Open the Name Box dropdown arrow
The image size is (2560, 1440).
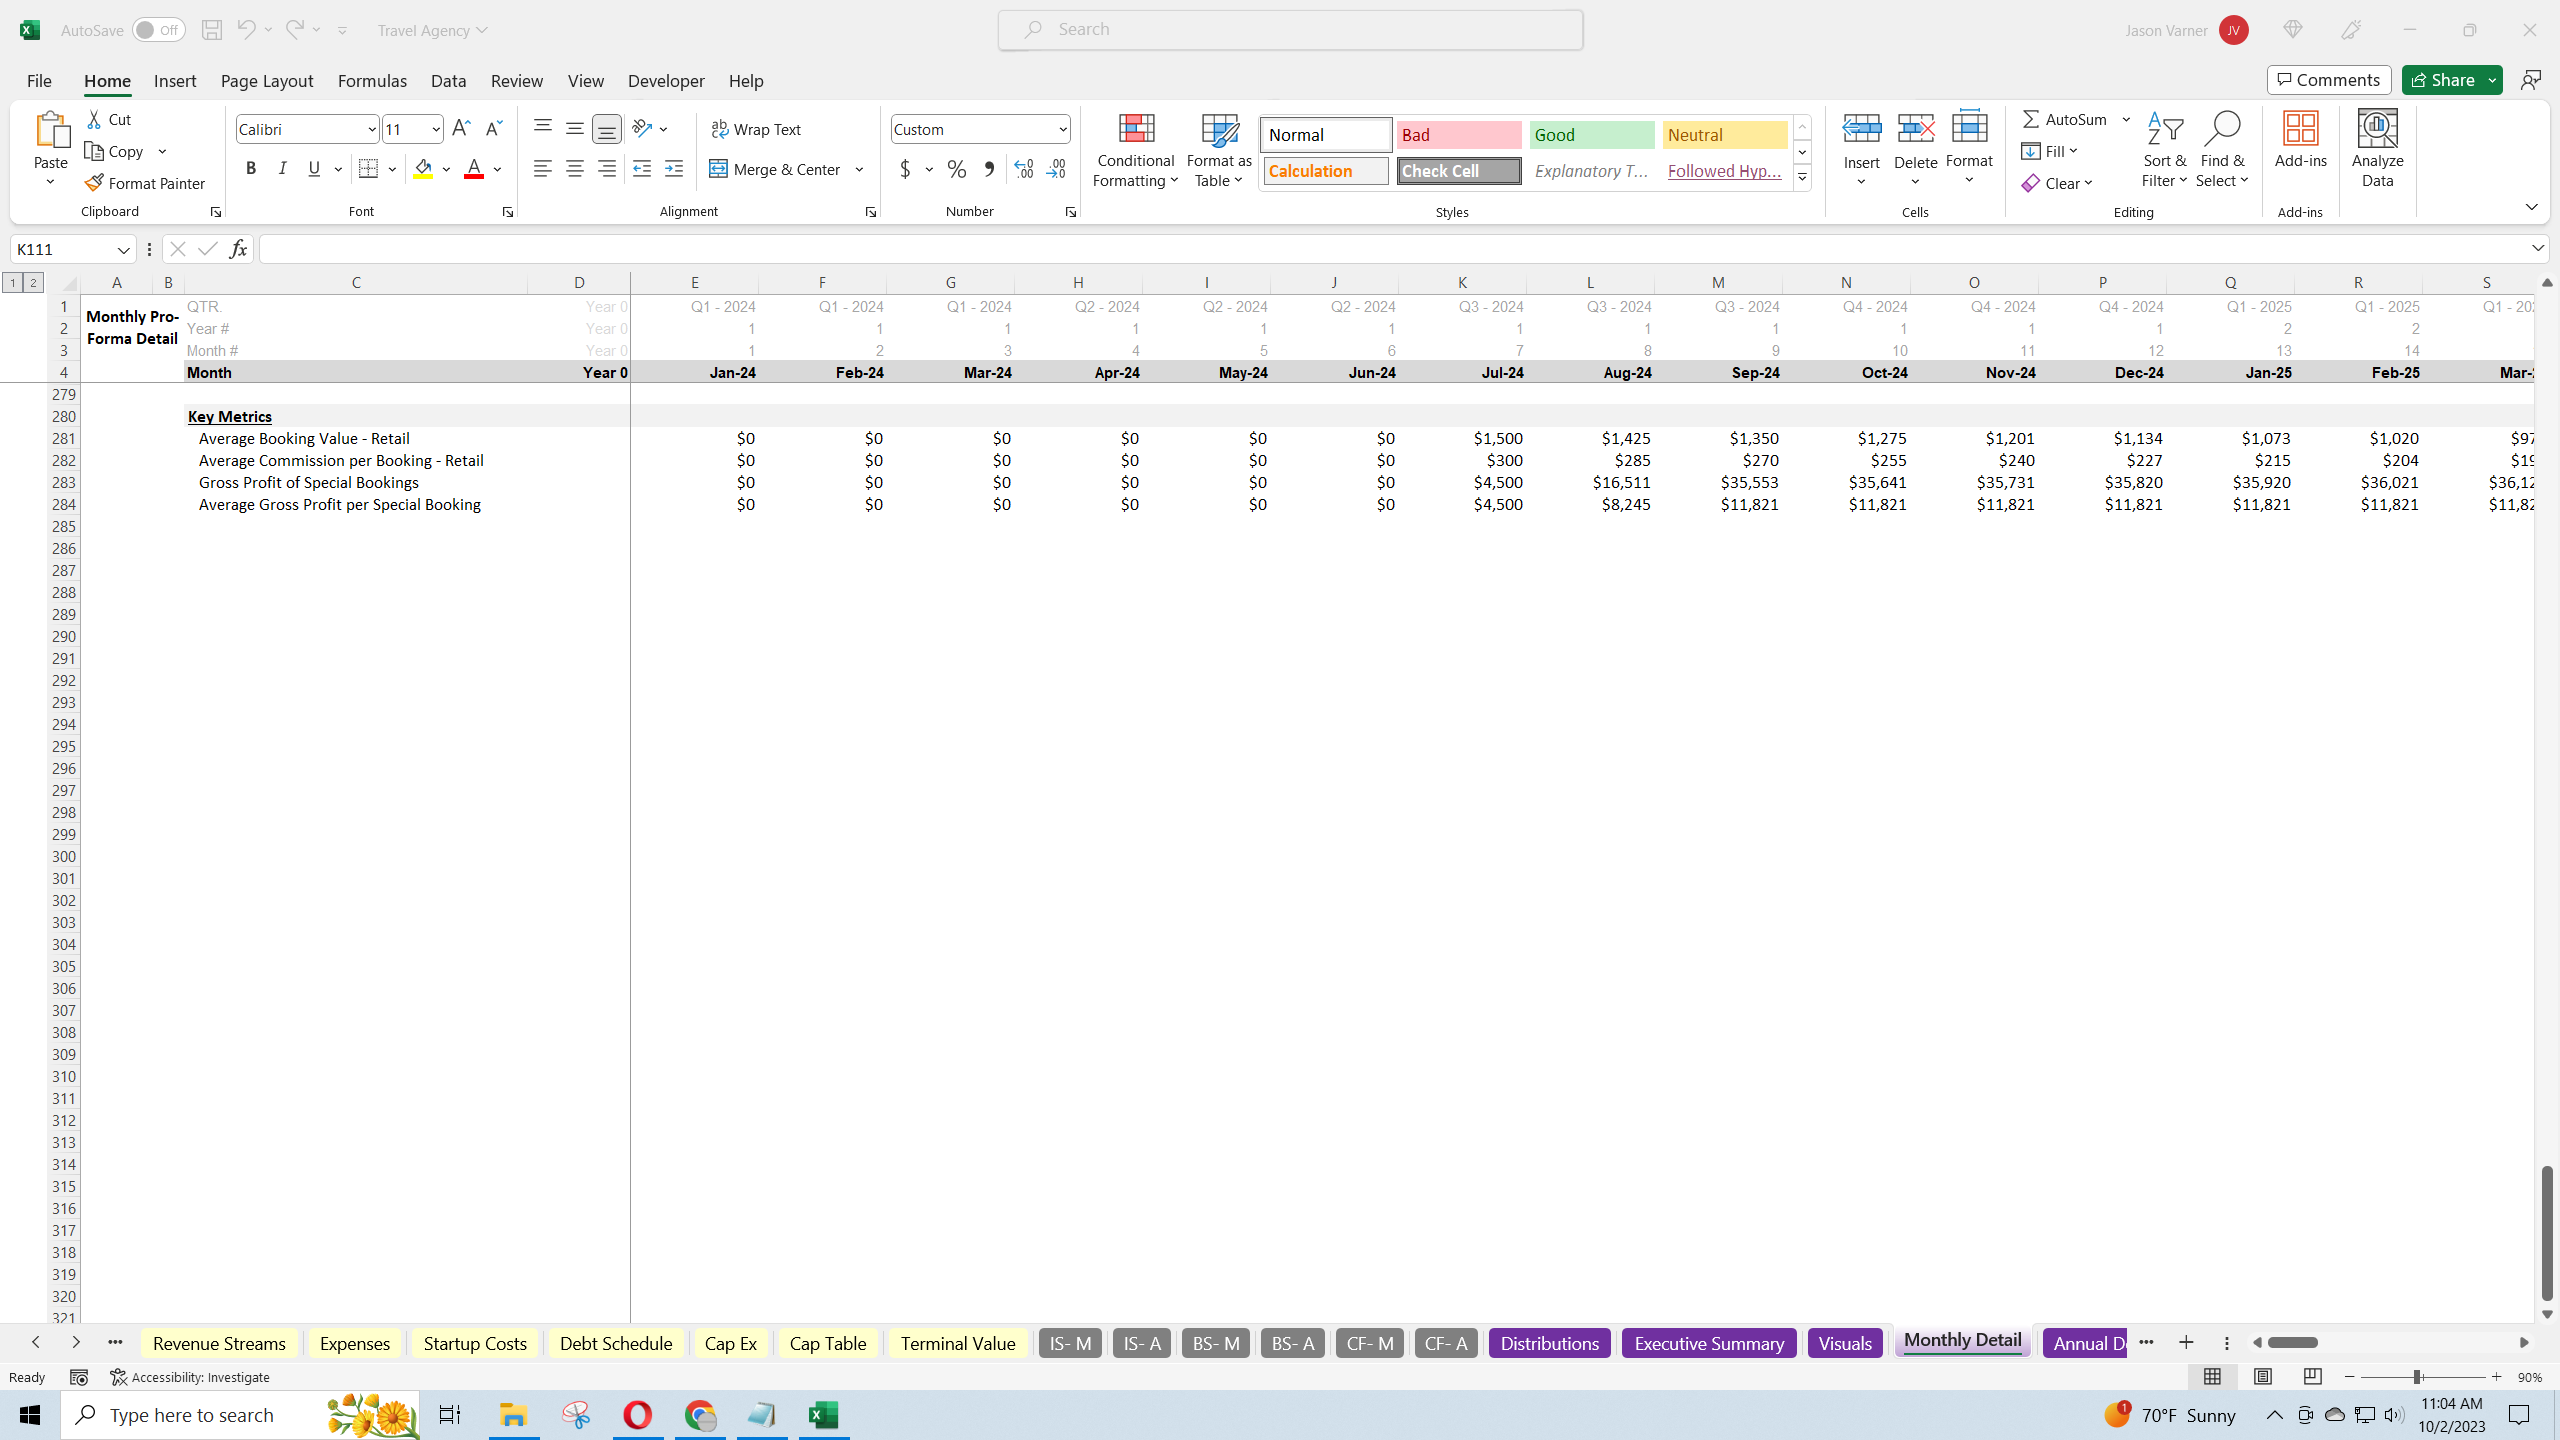[x=123, y=249]
